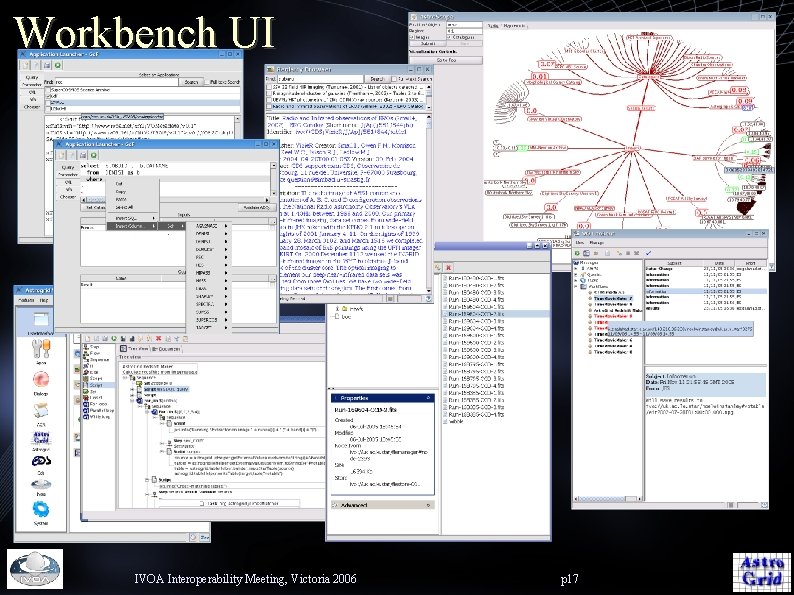Click the grey disc icon above System

point(41,485)
